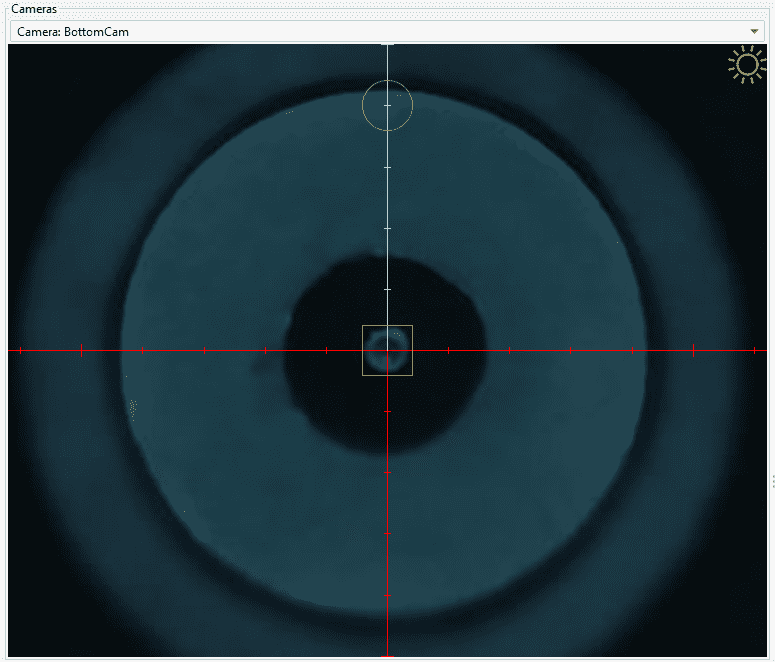Click the splitter grip on the right edge

pyautogui.click(x=771, y=482)
